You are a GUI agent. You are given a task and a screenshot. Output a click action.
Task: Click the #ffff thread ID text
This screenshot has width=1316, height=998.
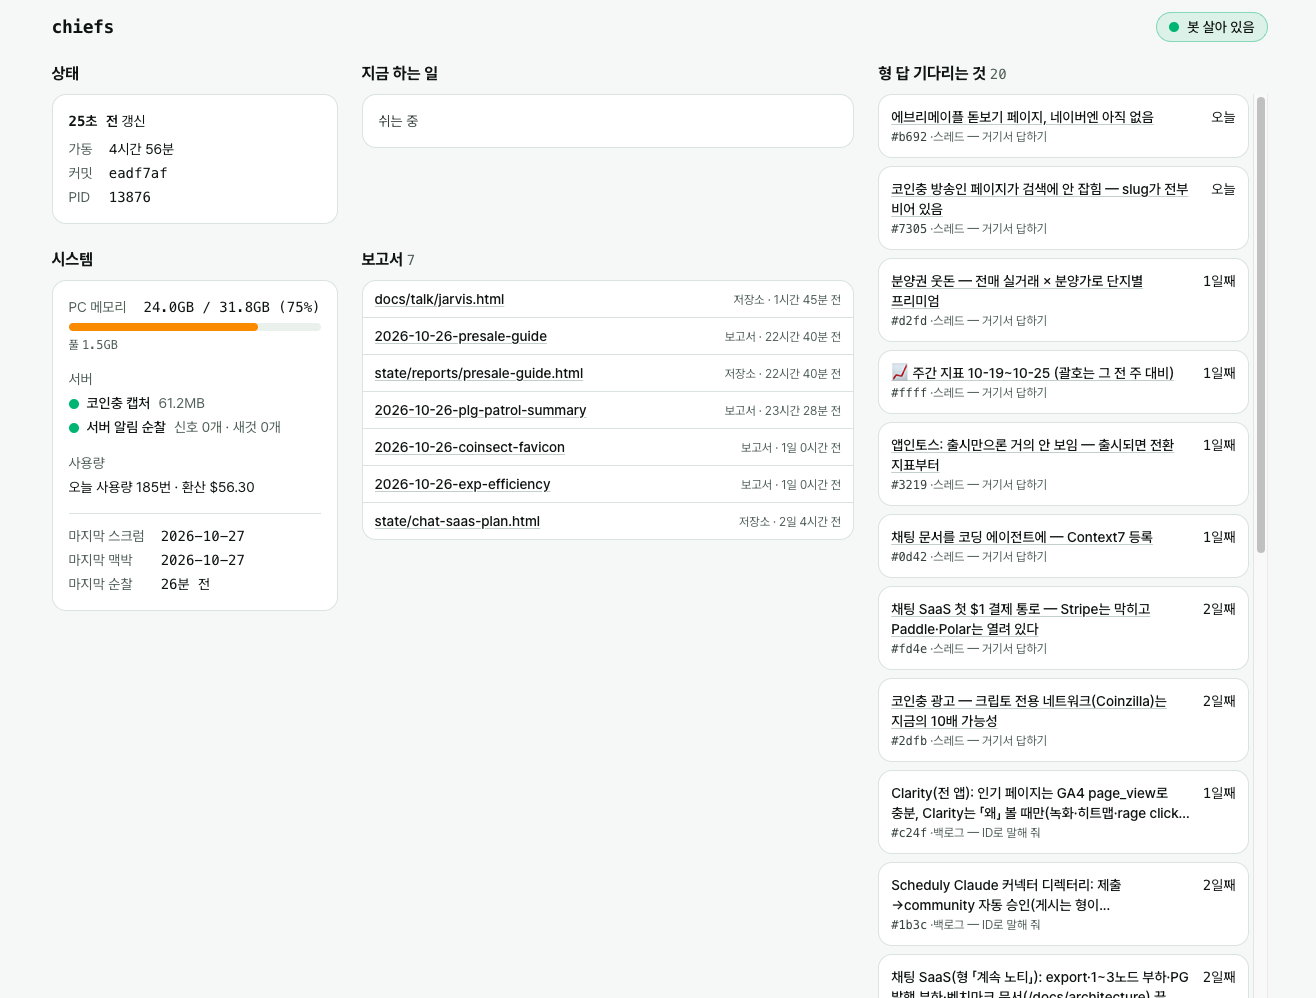click(x=909, y=393)
